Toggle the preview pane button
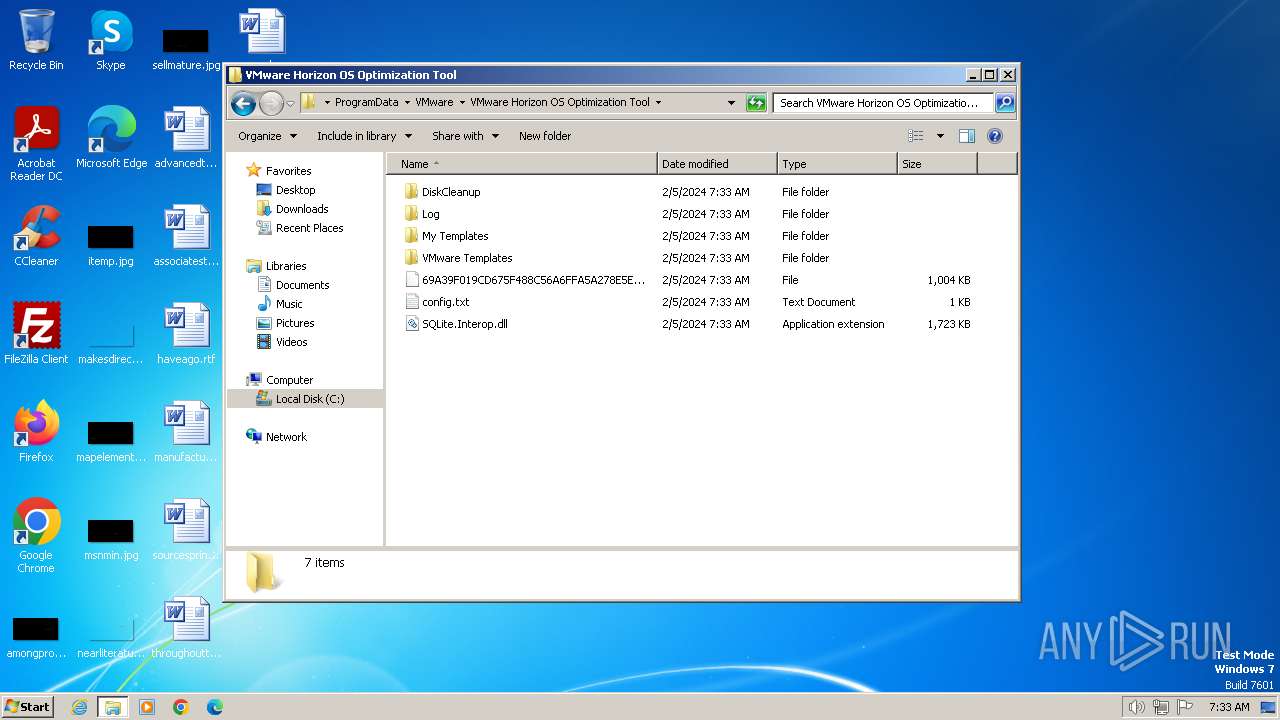Image resolution: width=1280 pixels, height=720 pixels. coord(966,136)
